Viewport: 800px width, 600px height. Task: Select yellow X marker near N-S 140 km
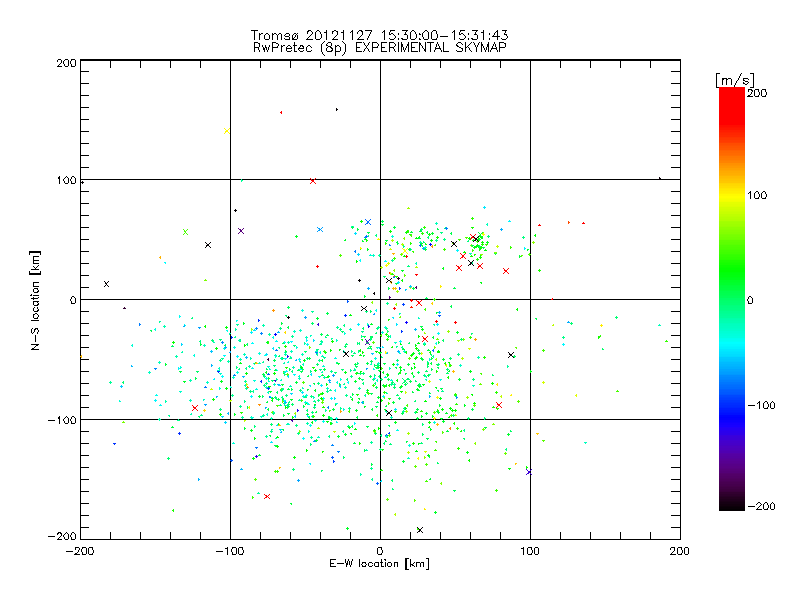pyautogui.click(x=227, y=131)
